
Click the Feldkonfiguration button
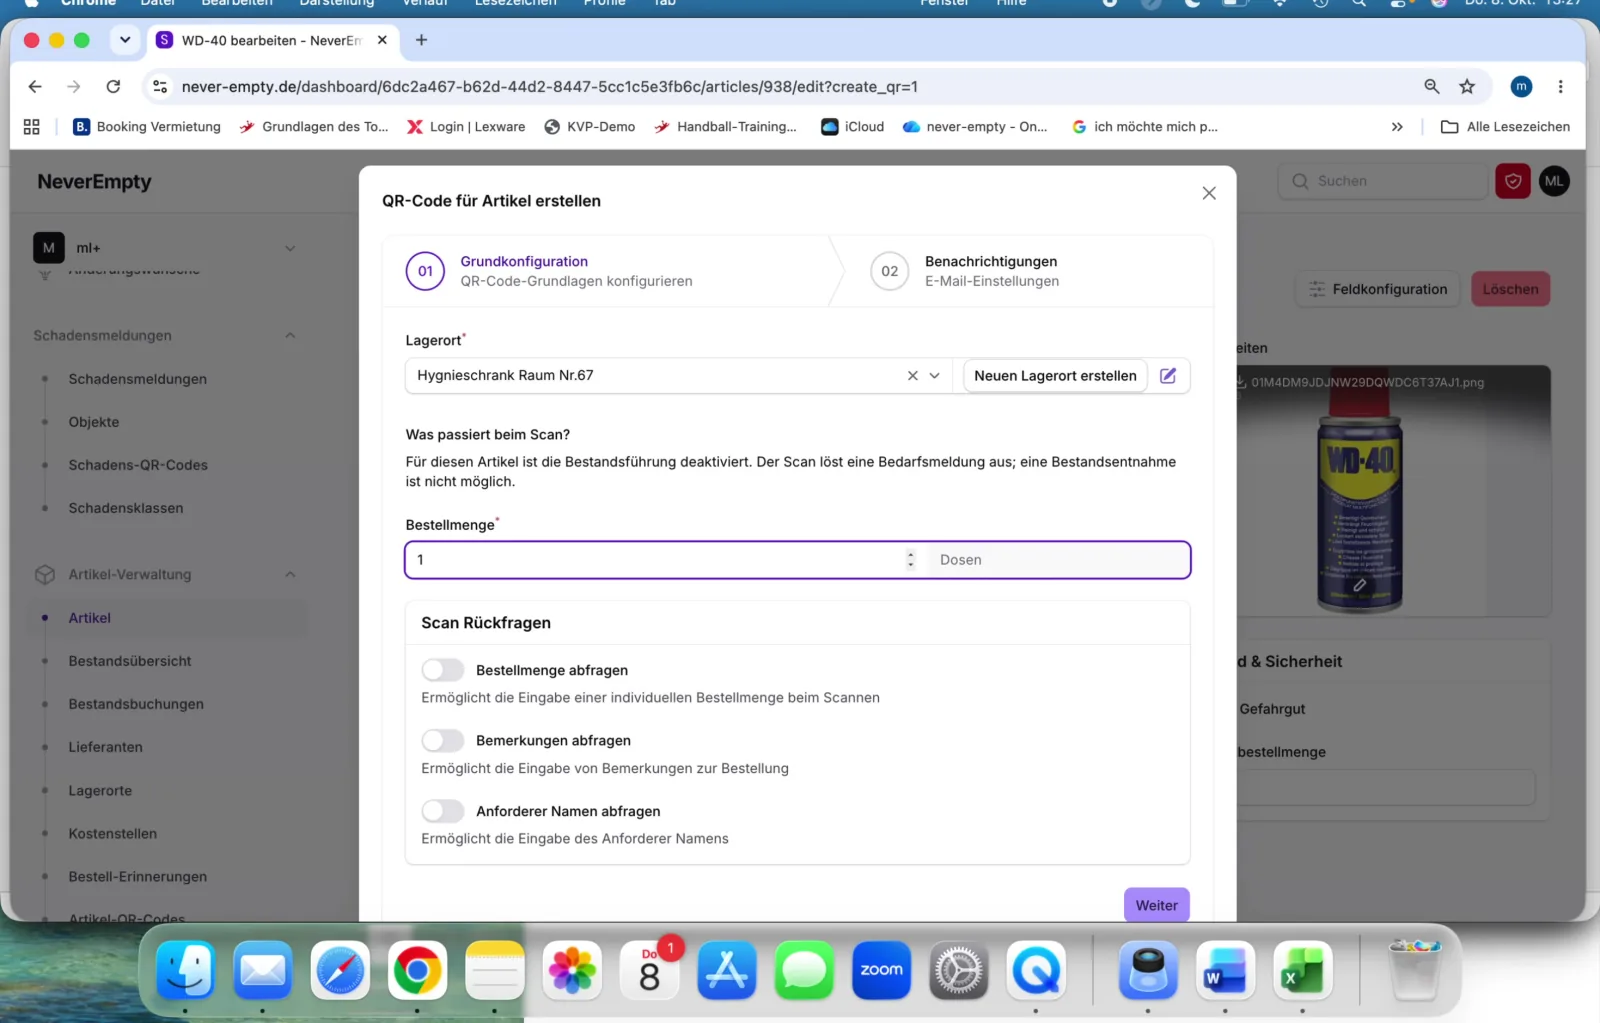click(x=1378, y=289)
